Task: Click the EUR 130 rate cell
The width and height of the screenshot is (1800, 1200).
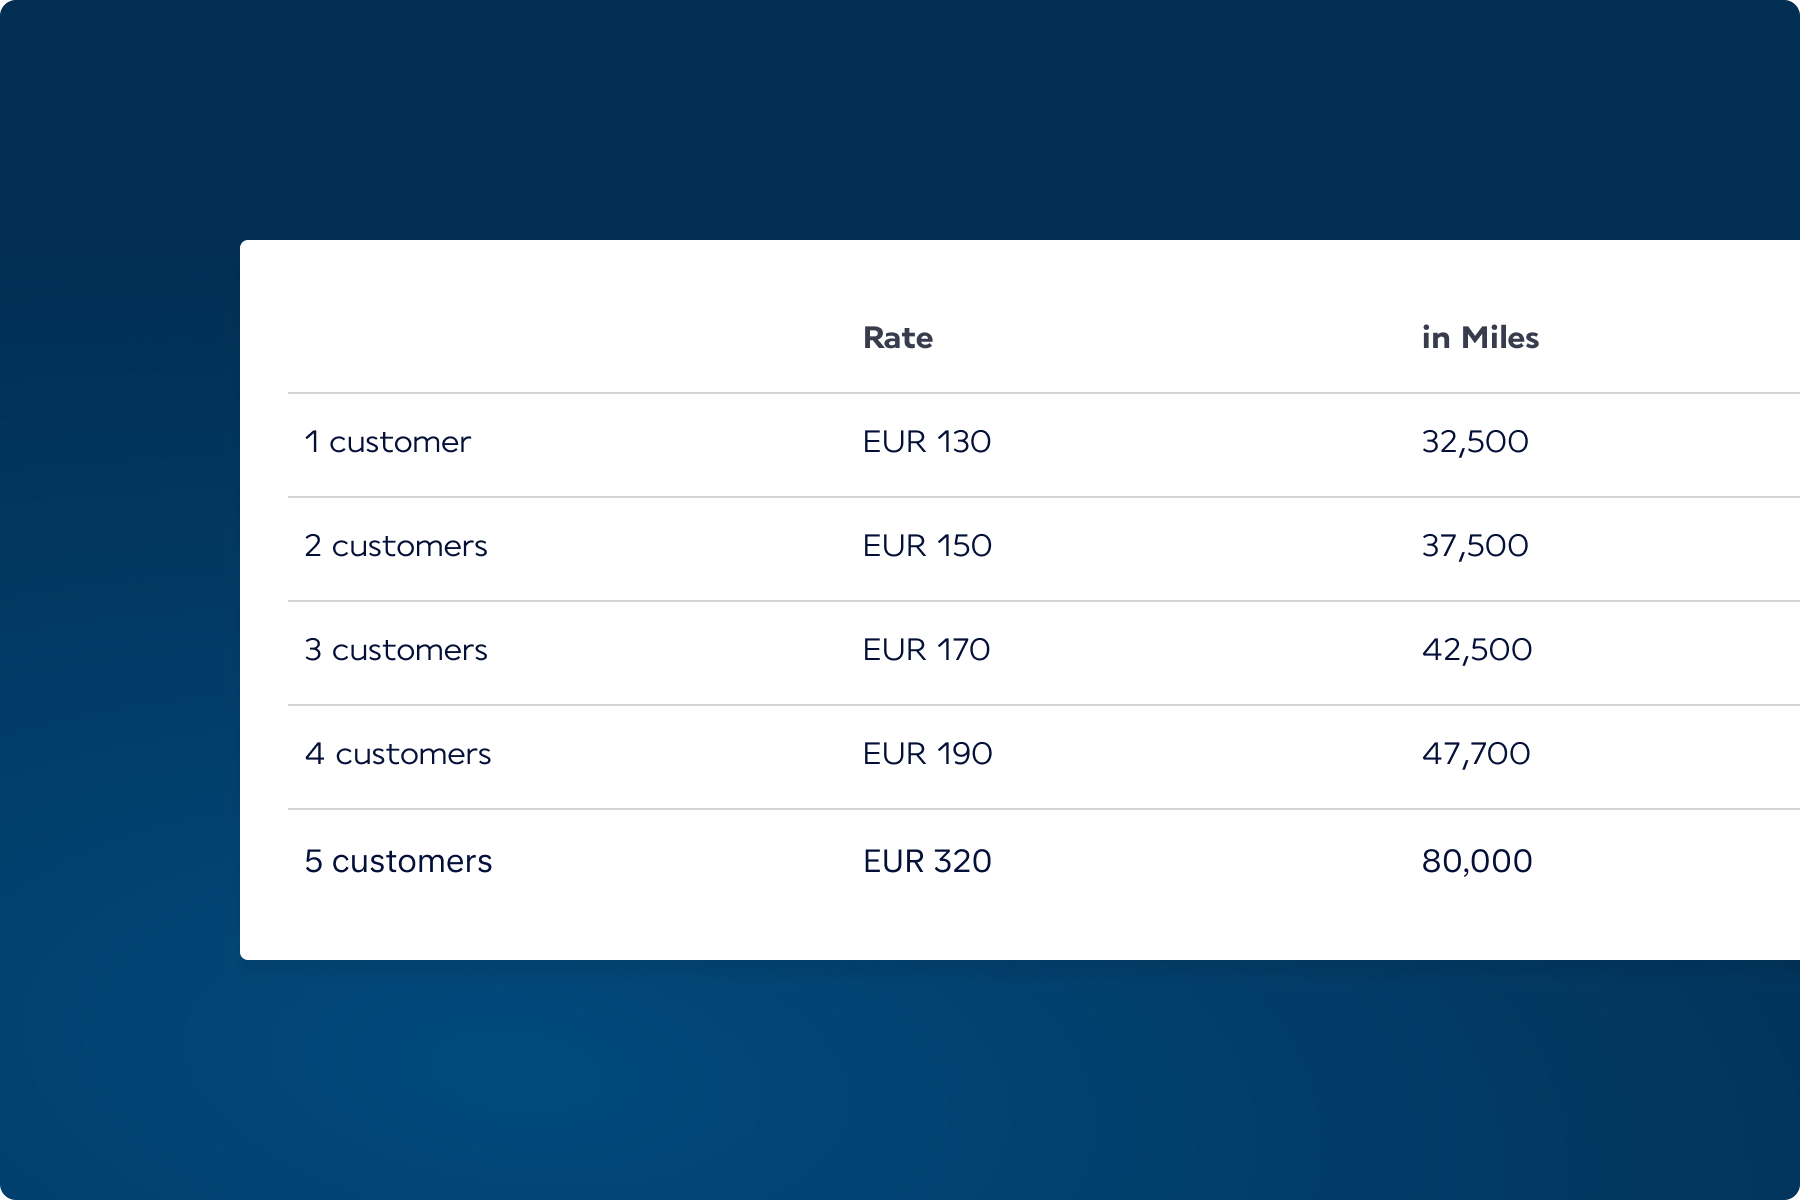Action: pyautogui.click(x=926, y=442)
